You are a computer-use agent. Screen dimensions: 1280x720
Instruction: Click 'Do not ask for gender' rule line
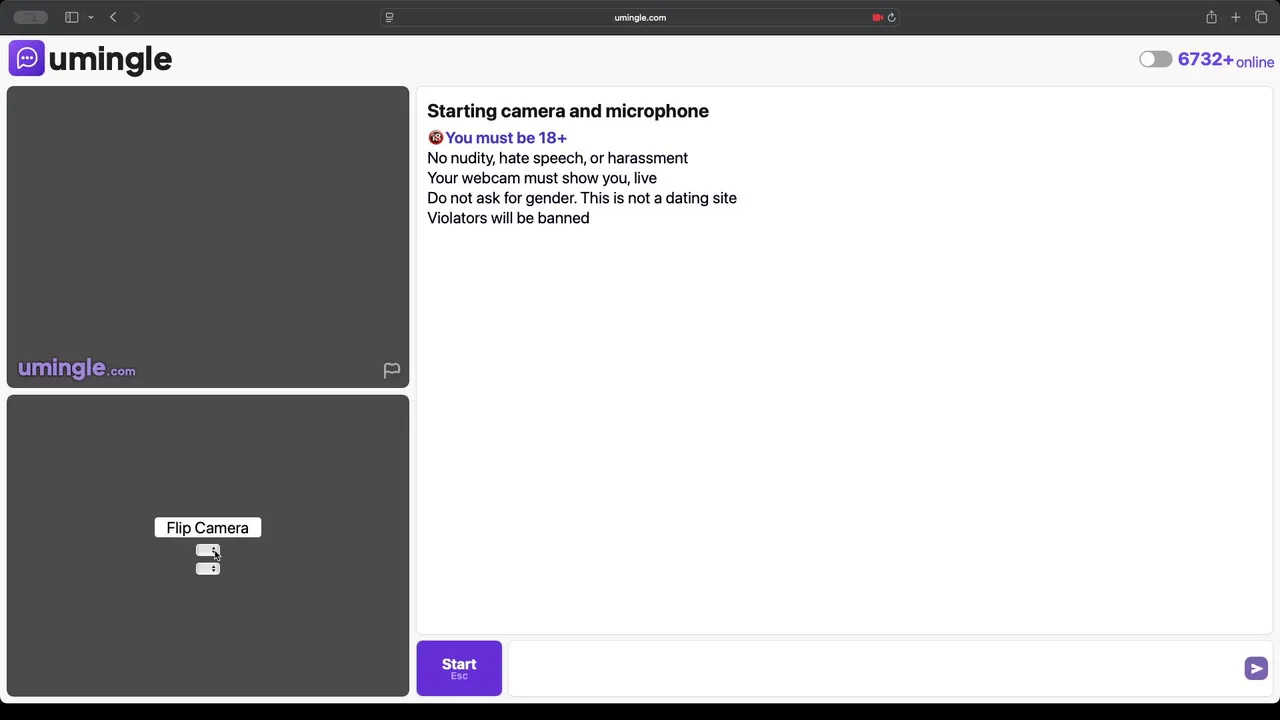[582, 198]
